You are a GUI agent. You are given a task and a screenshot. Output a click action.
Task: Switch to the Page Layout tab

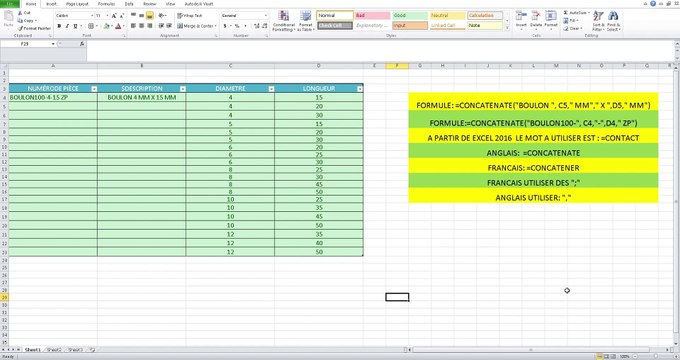click(77, 4)
